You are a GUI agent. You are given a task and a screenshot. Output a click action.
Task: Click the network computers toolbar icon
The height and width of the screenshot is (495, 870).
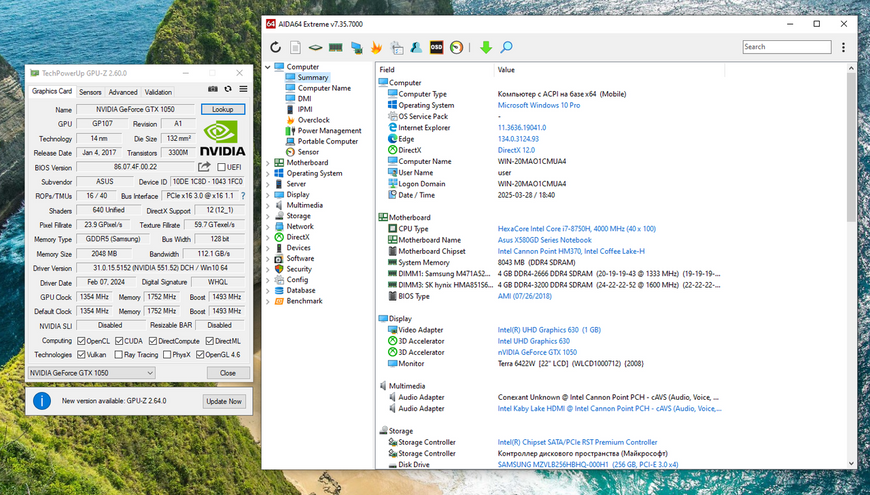tap(356, 48)
